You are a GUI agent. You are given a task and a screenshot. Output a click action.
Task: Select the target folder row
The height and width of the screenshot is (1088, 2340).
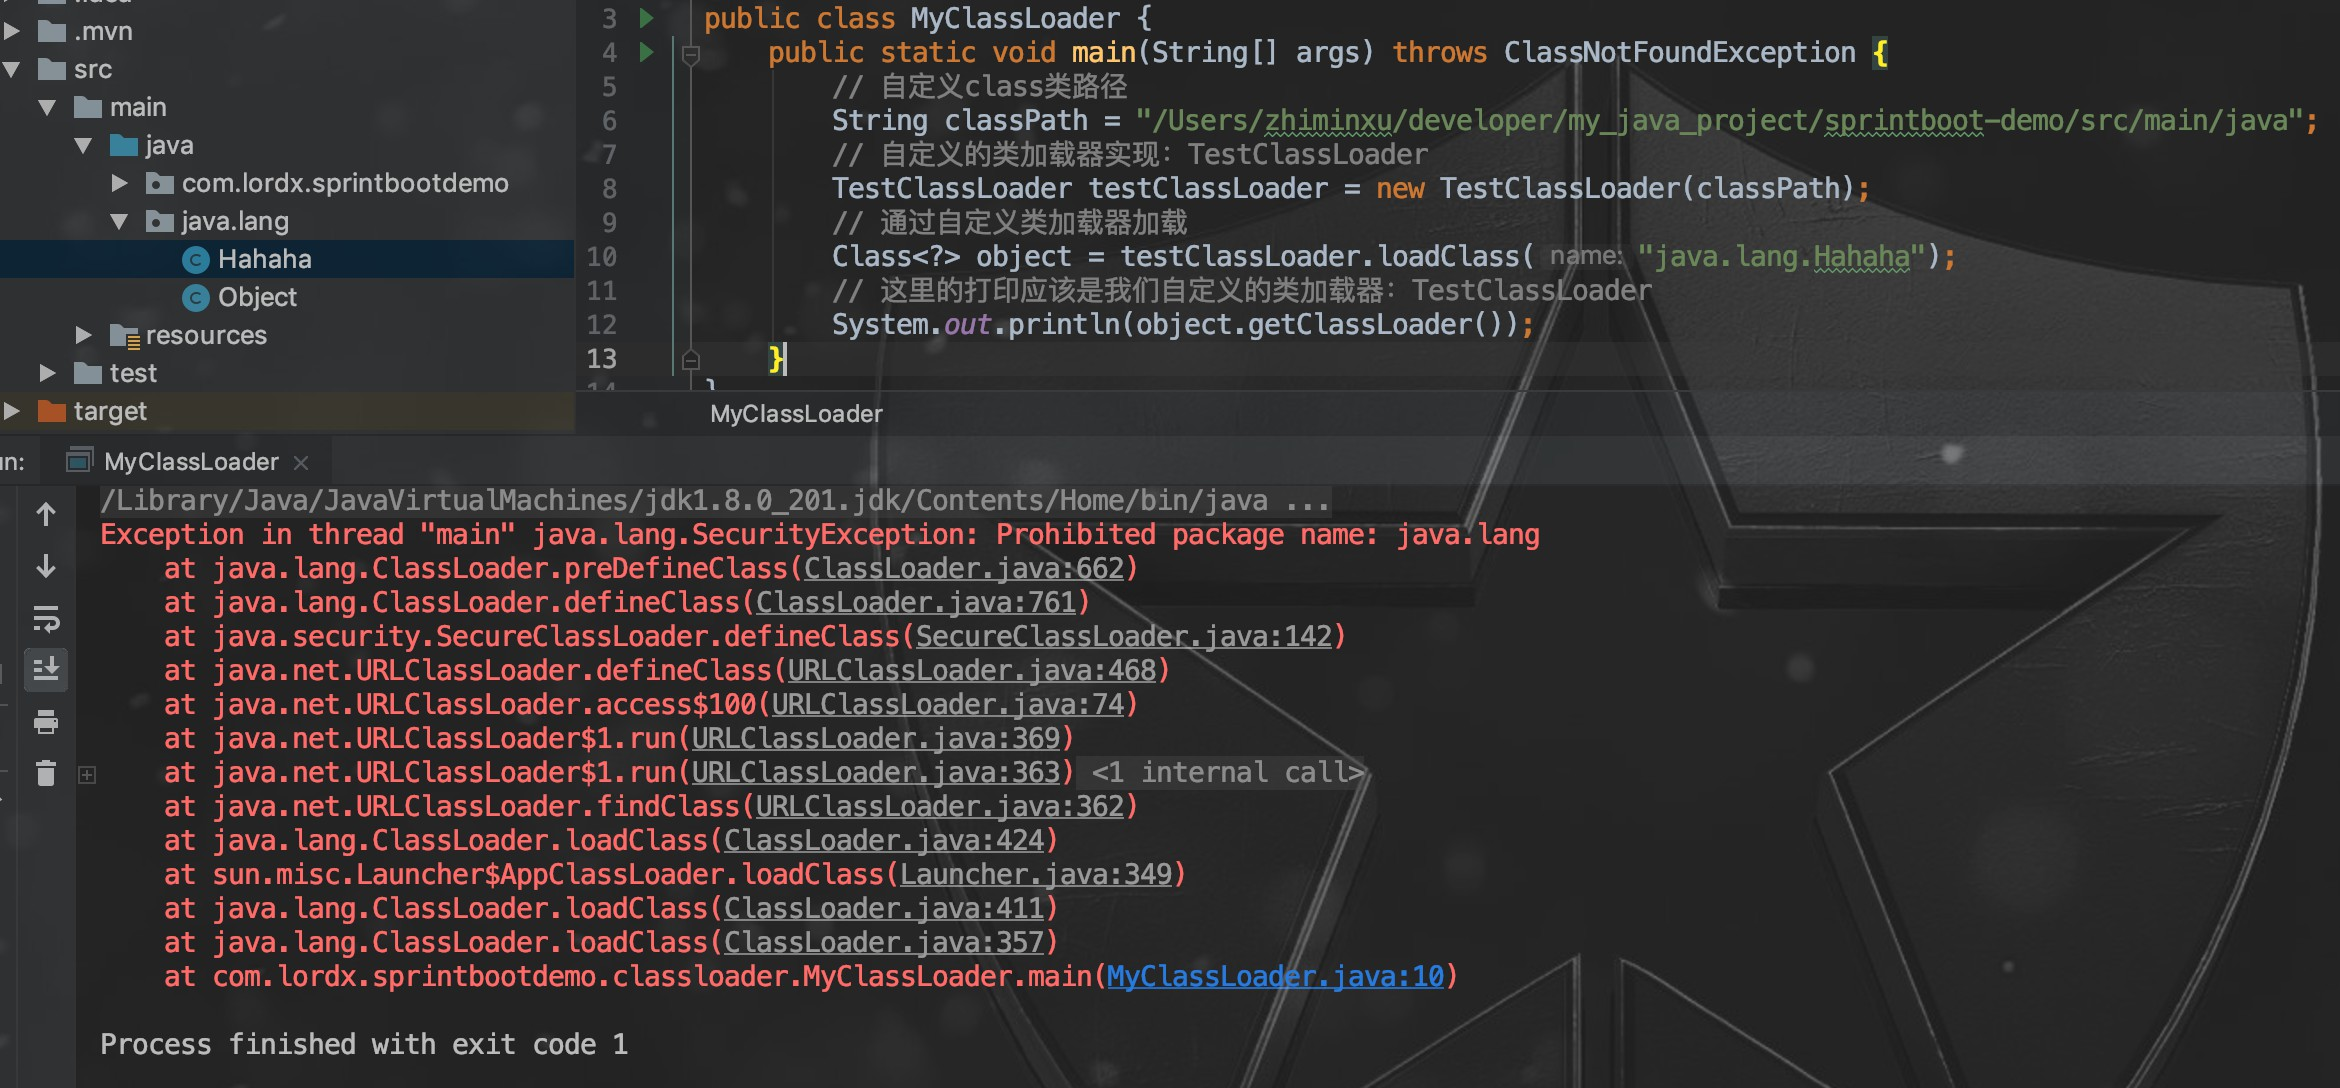(287, 411)
